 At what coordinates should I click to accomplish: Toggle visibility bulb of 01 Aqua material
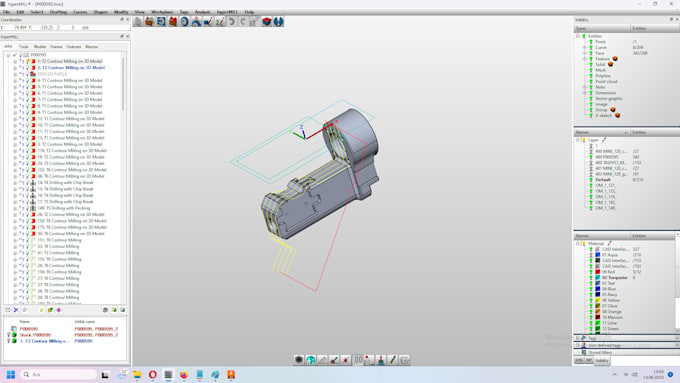[x=591, y=255]
